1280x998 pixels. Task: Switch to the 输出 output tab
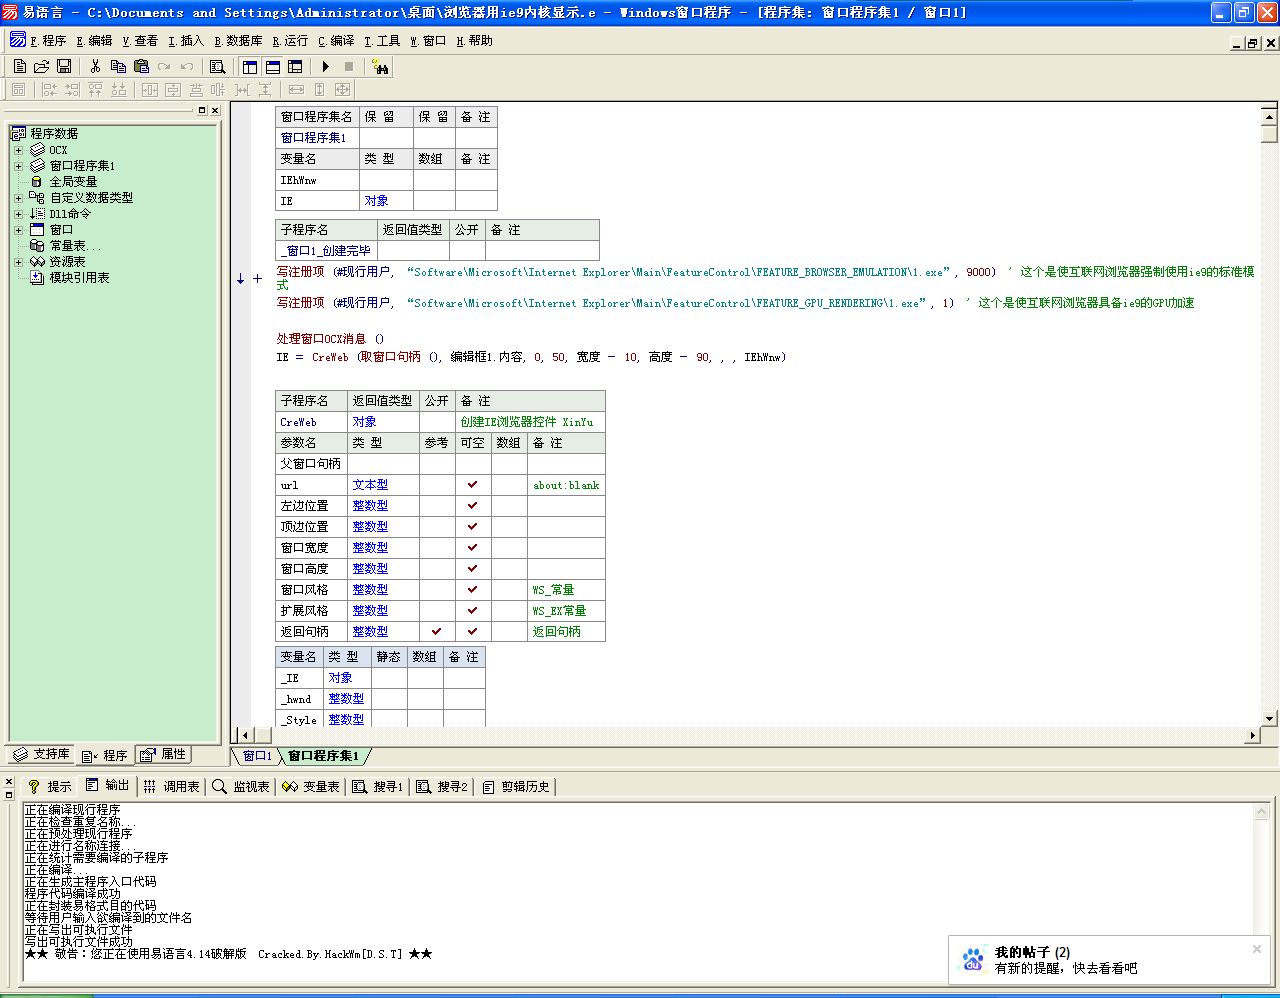tap(108, 786)
